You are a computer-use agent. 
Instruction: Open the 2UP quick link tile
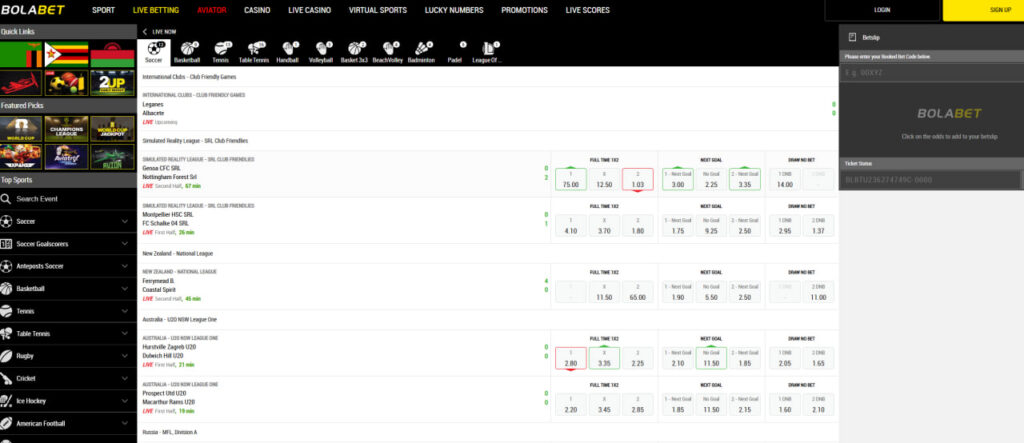[112, 83]
